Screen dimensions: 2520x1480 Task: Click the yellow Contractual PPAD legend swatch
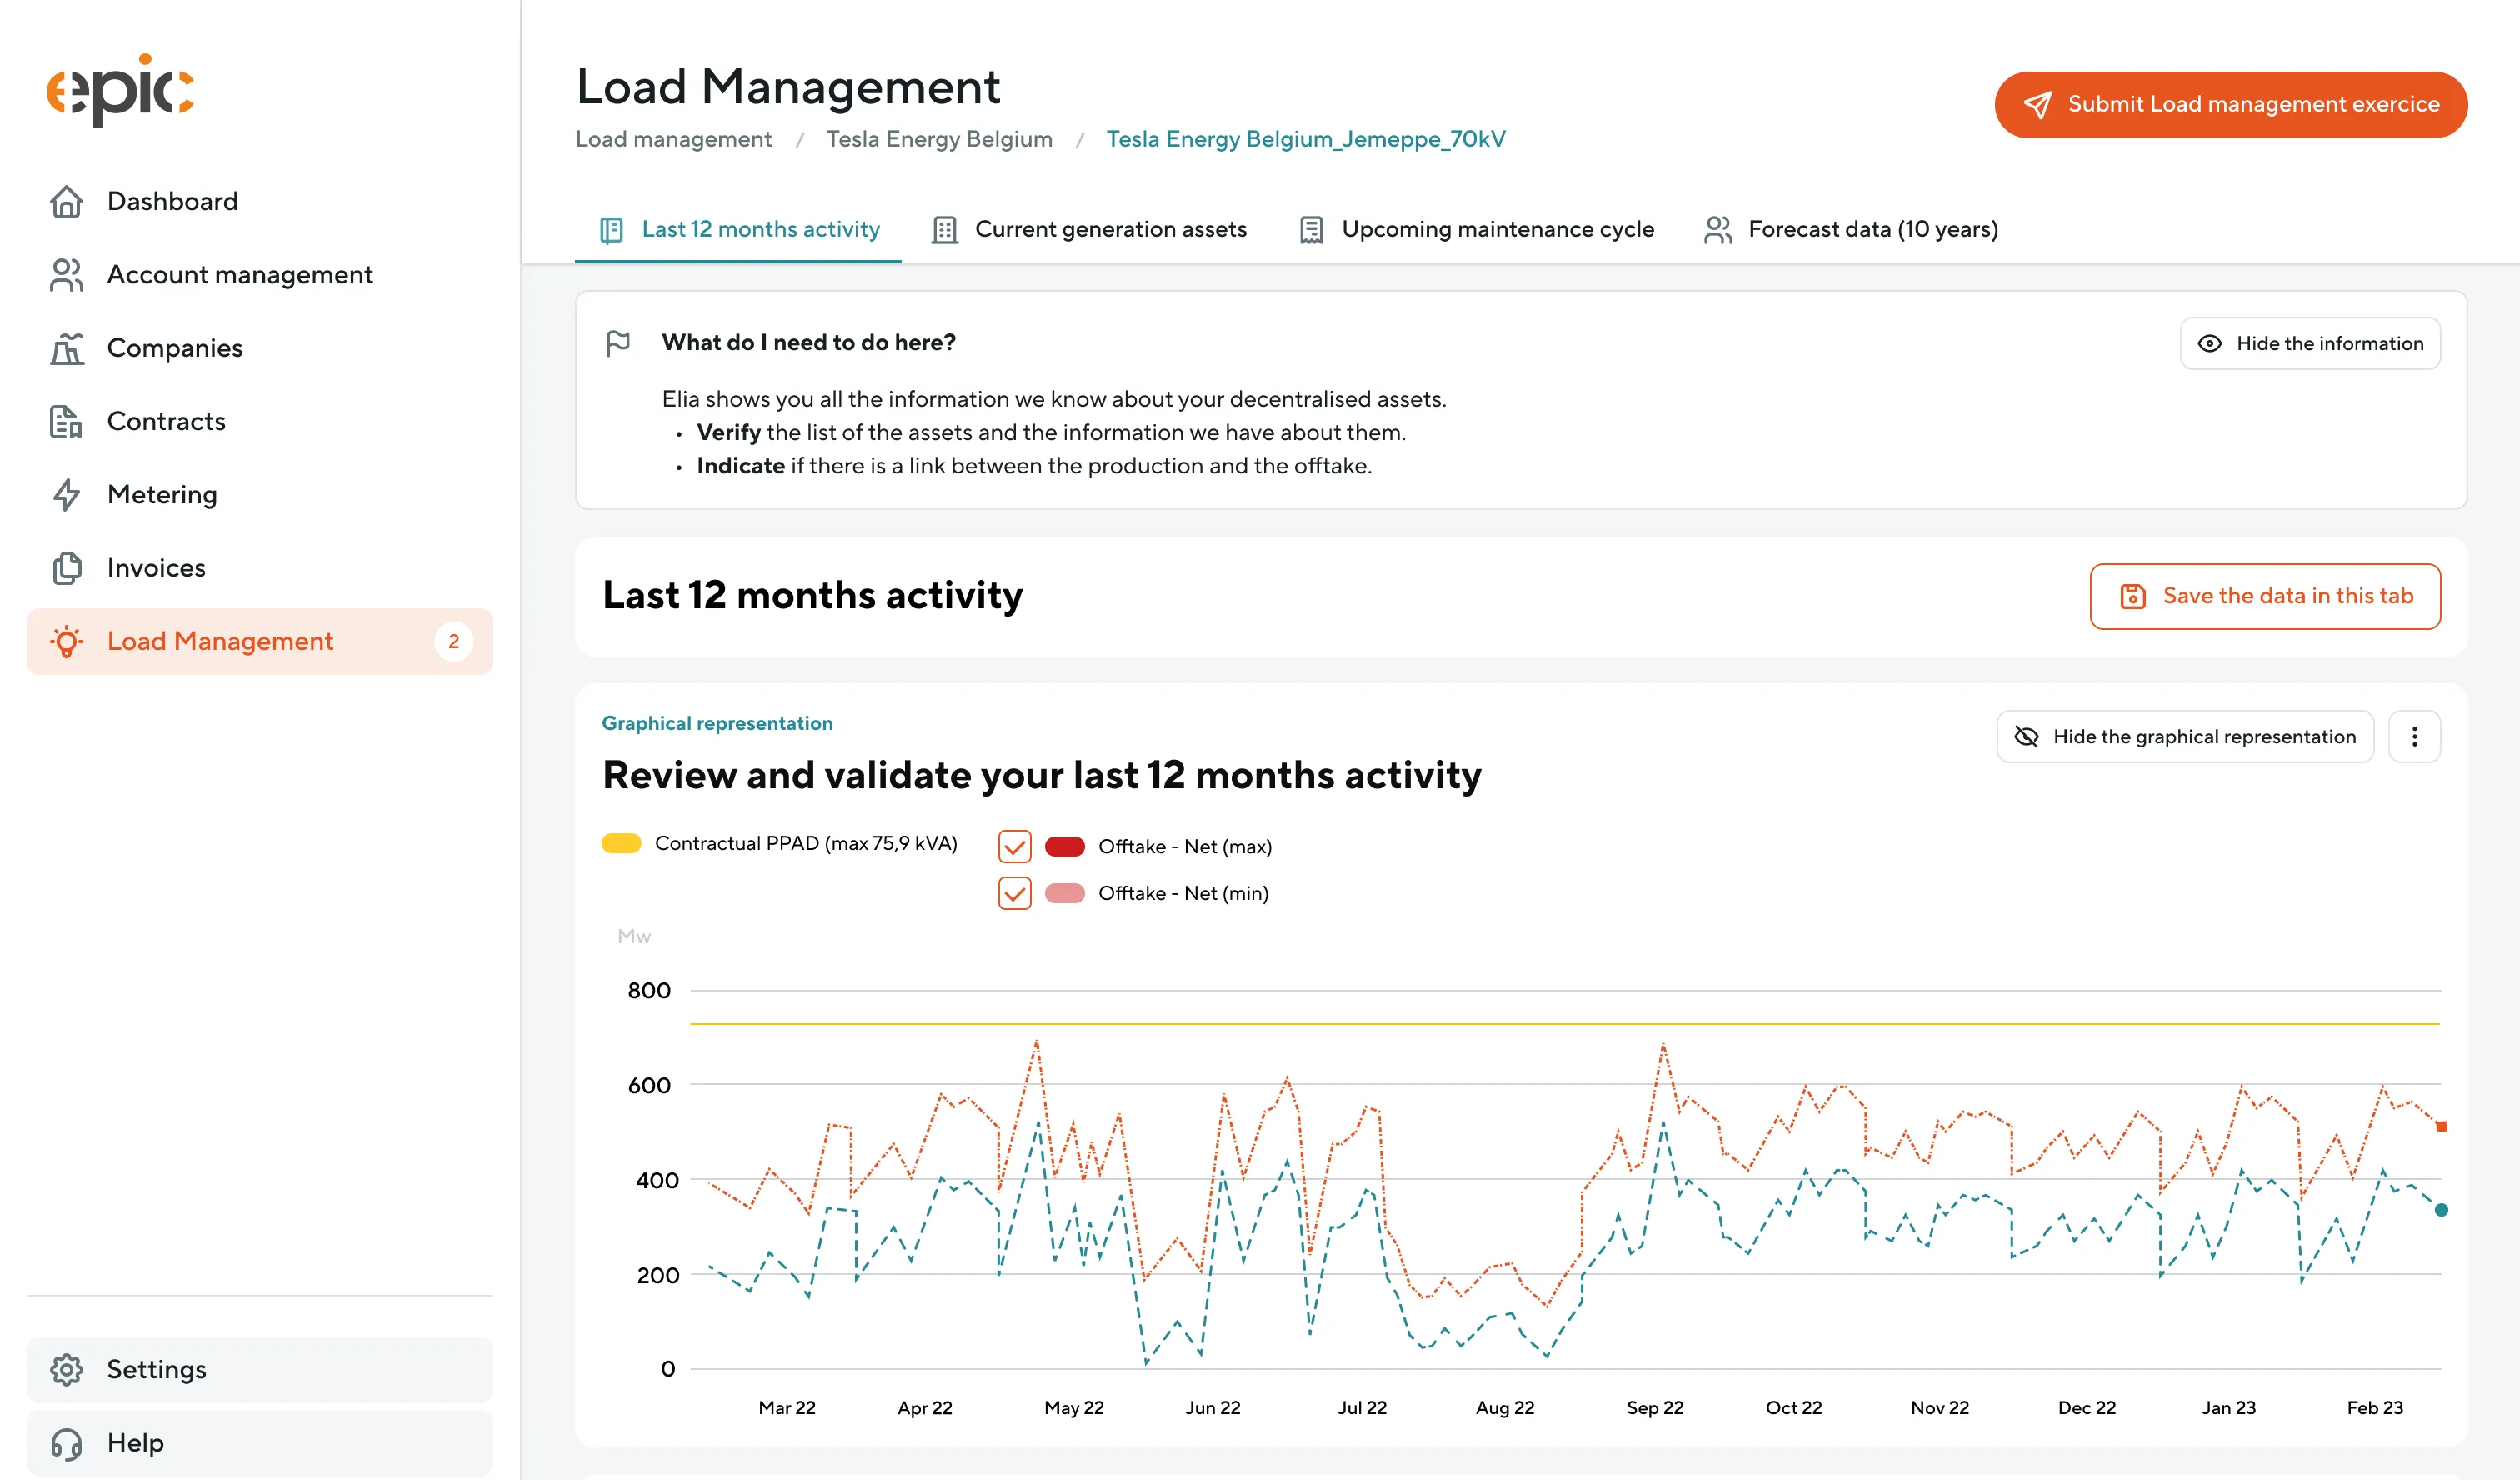pyautogui.click(x=621, y=844)
